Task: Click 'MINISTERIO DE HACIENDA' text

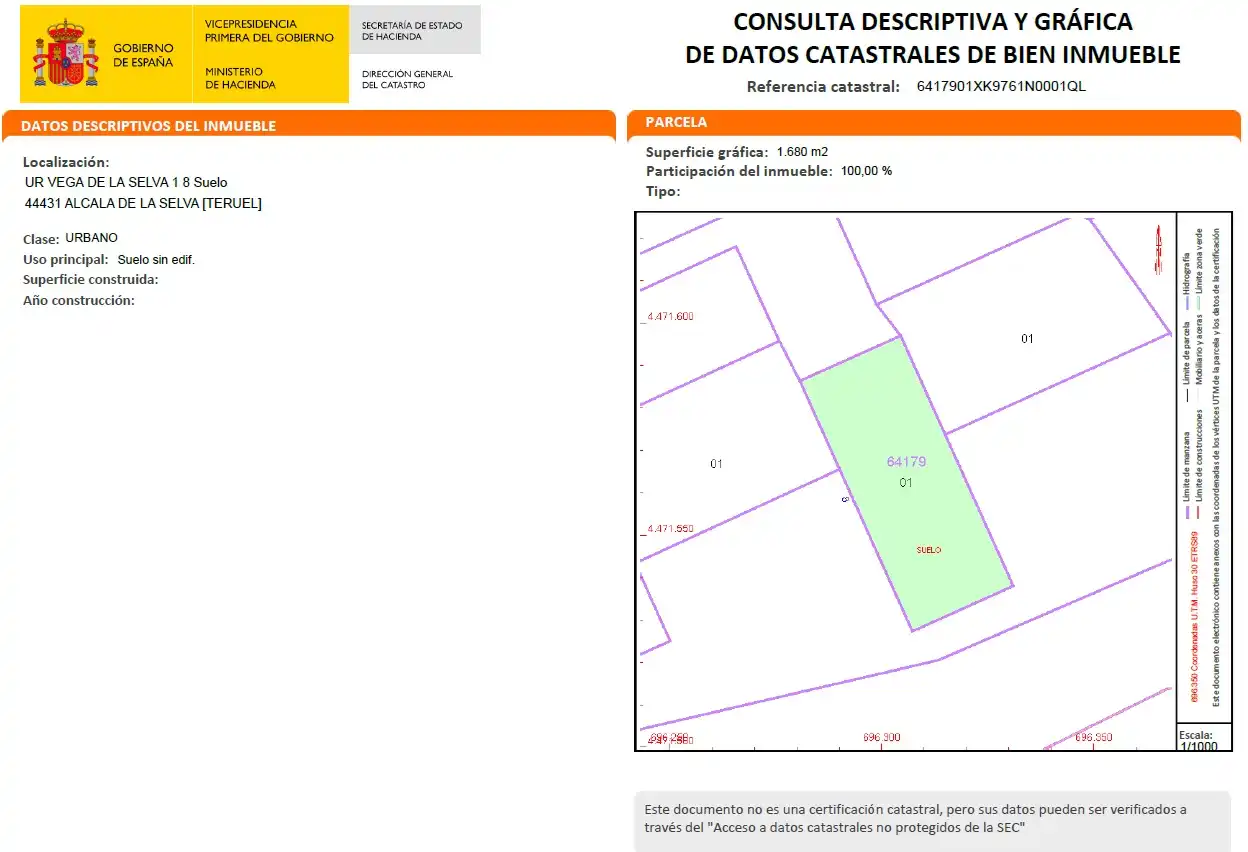Action: pos(241,78)
